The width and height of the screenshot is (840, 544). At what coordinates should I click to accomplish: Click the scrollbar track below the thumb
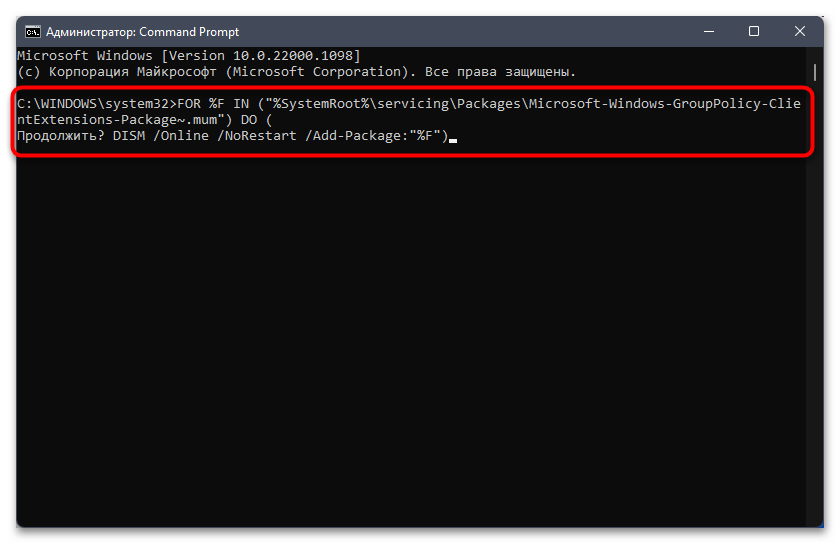(x=815, y=300)
